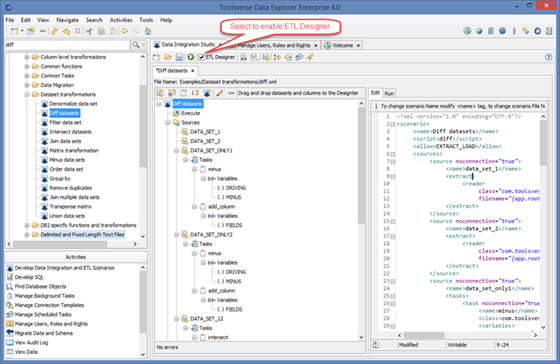Select Transpose matrix in scenario tree

(70, 207)
